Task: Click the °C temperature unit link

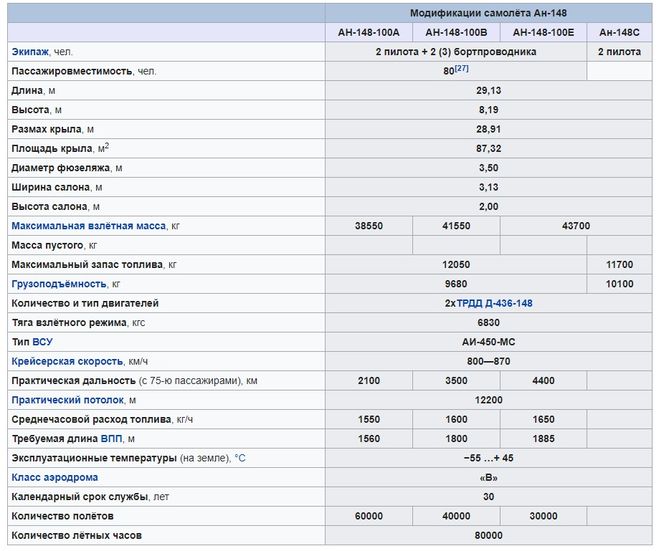Action: tap(240, 458)
